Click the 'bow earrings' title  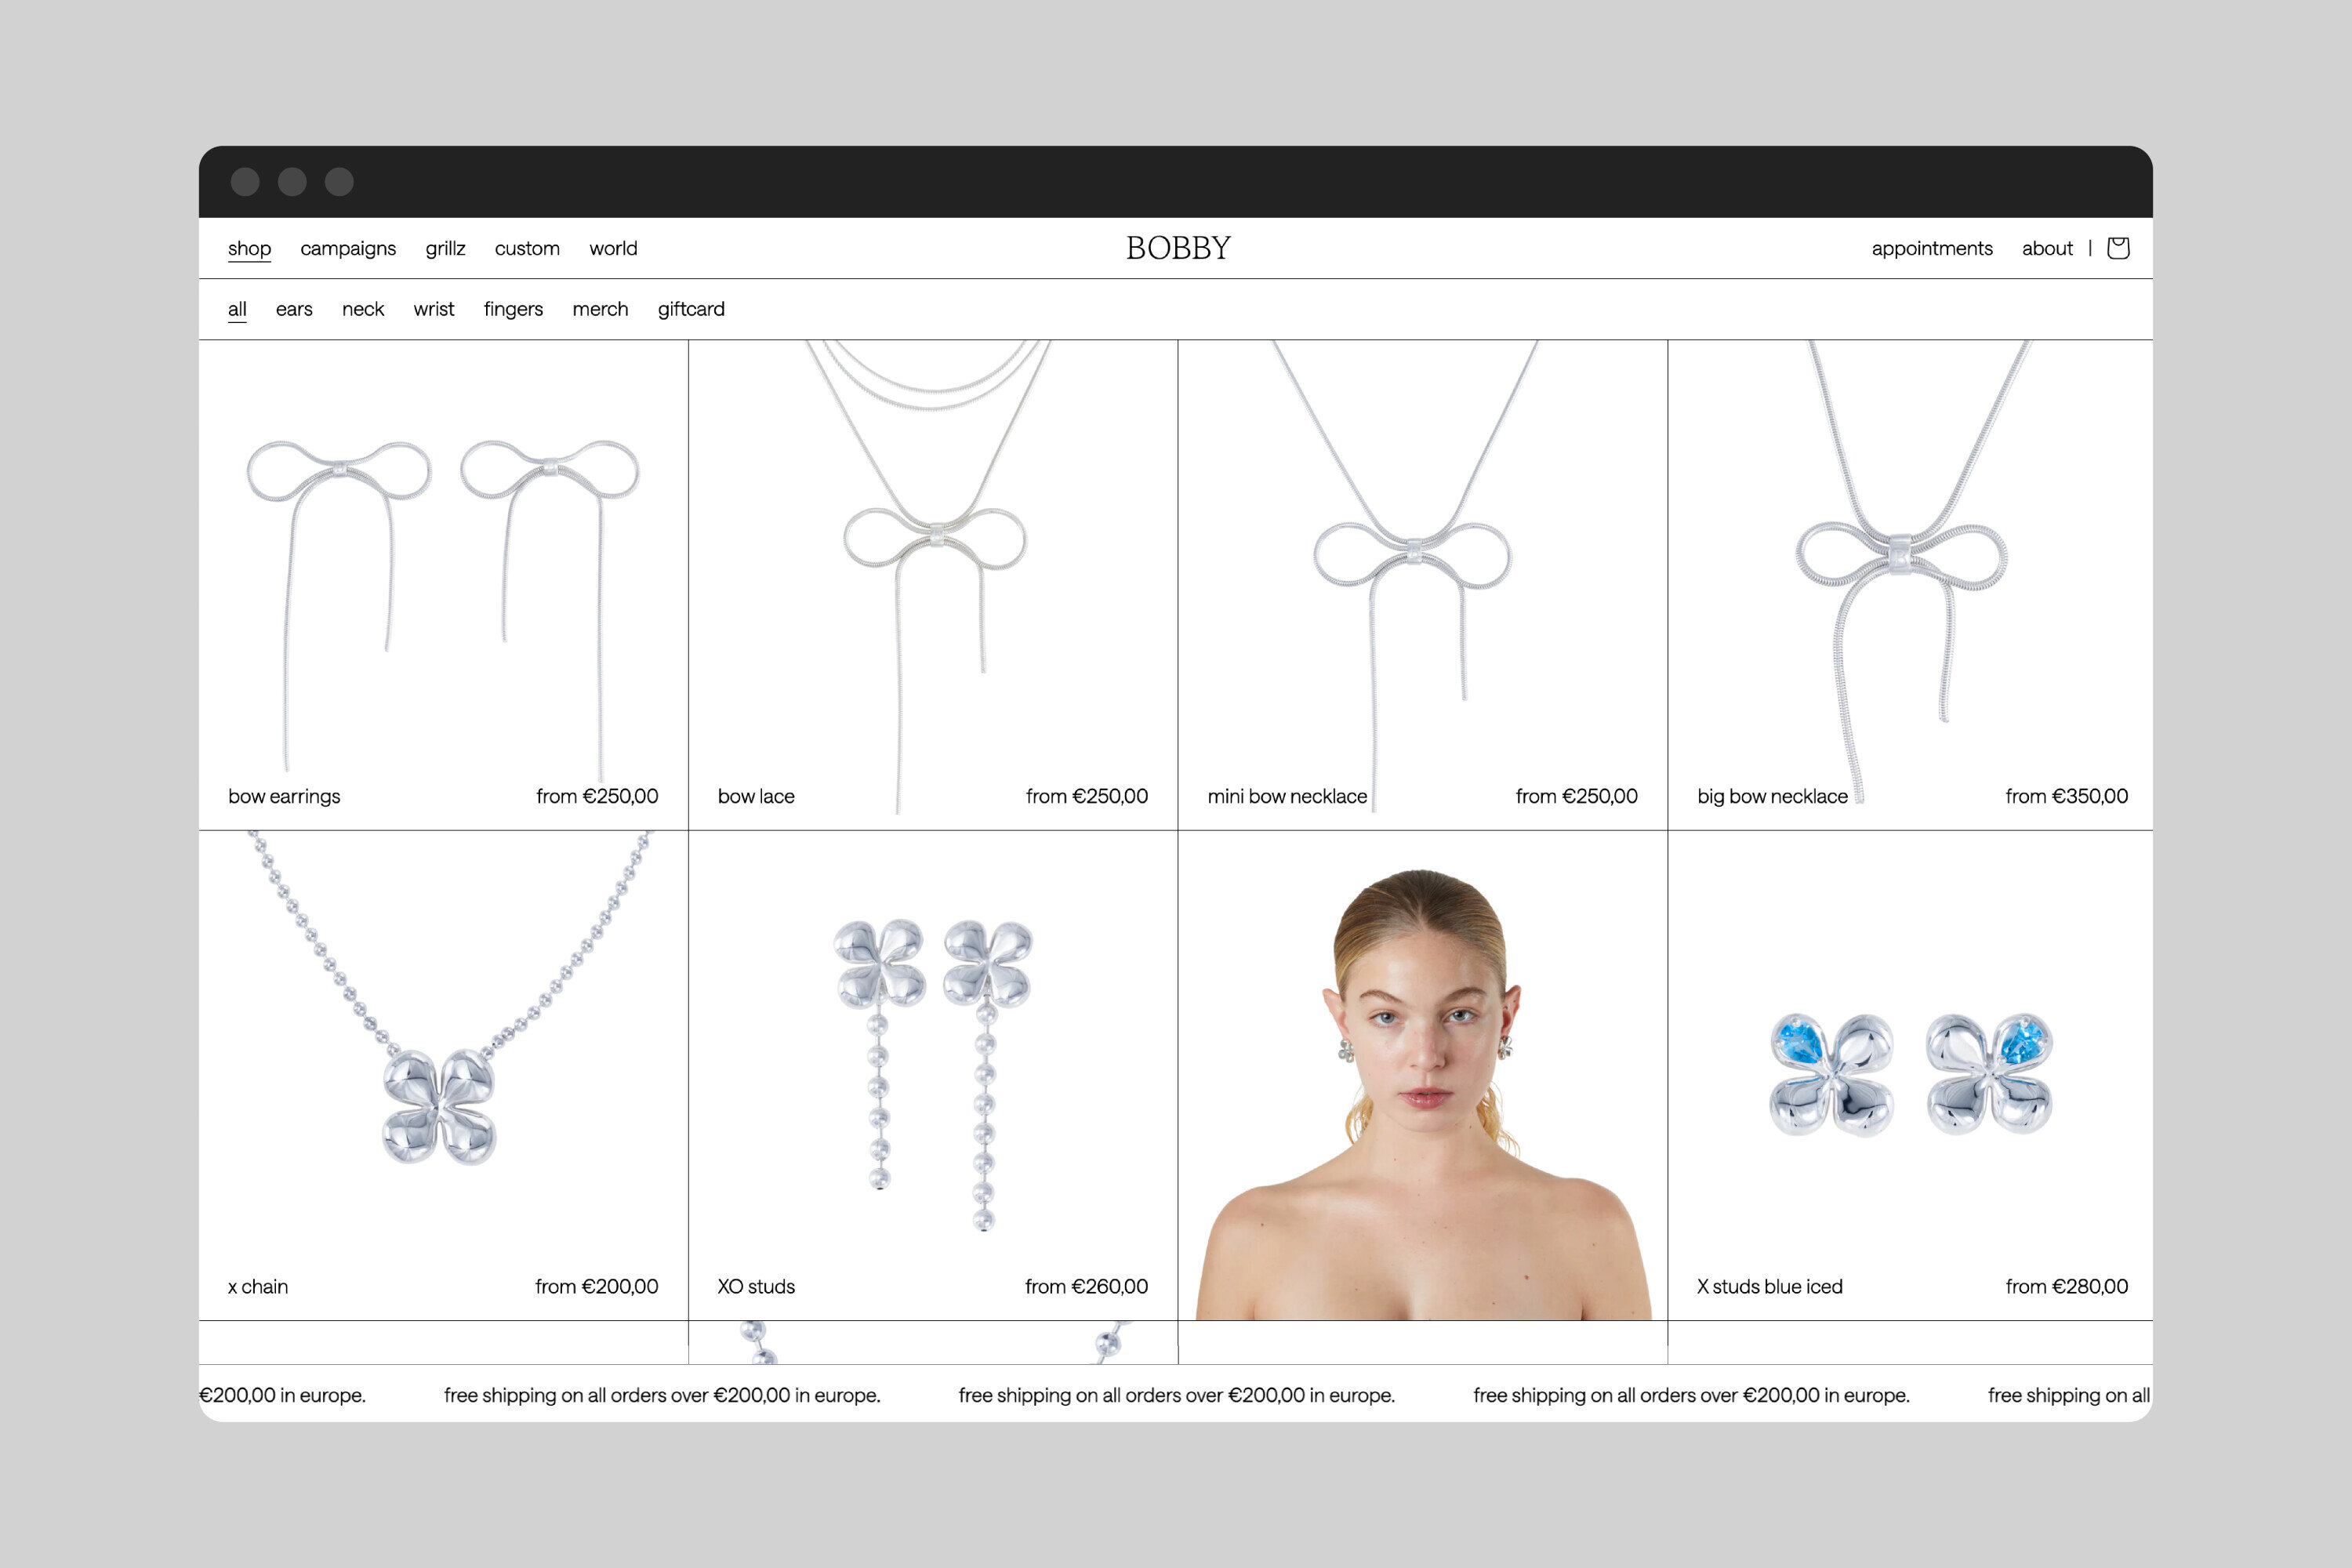coord(284,796)
